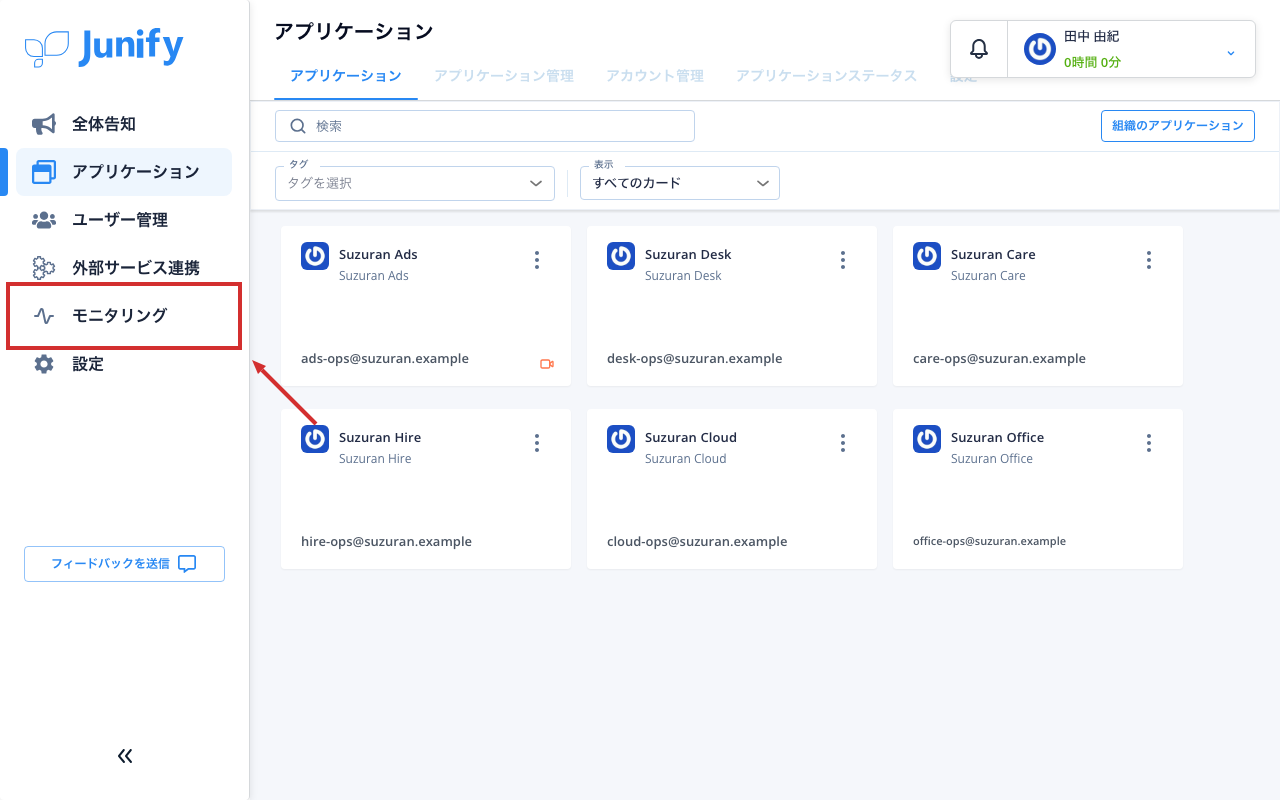Open 外部サービス連携 in the sidebar
This screenshot has width=1280, height=800.
point(124,268)
